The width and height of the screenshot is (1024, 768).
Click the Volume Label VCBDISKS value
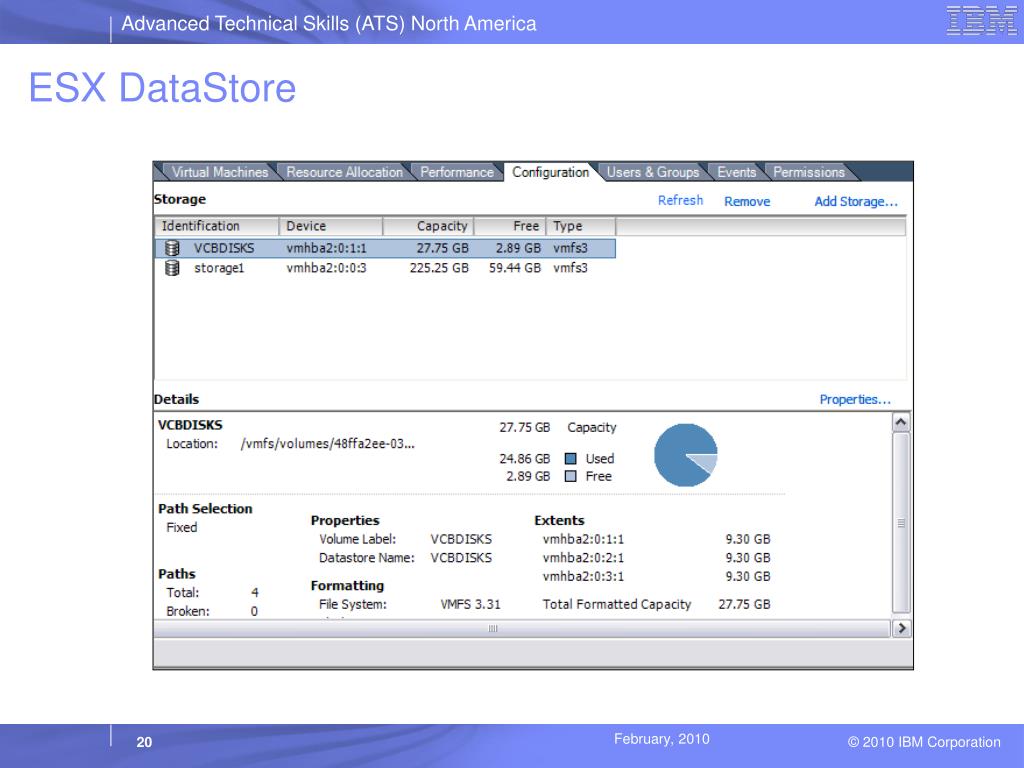[461, 539]
